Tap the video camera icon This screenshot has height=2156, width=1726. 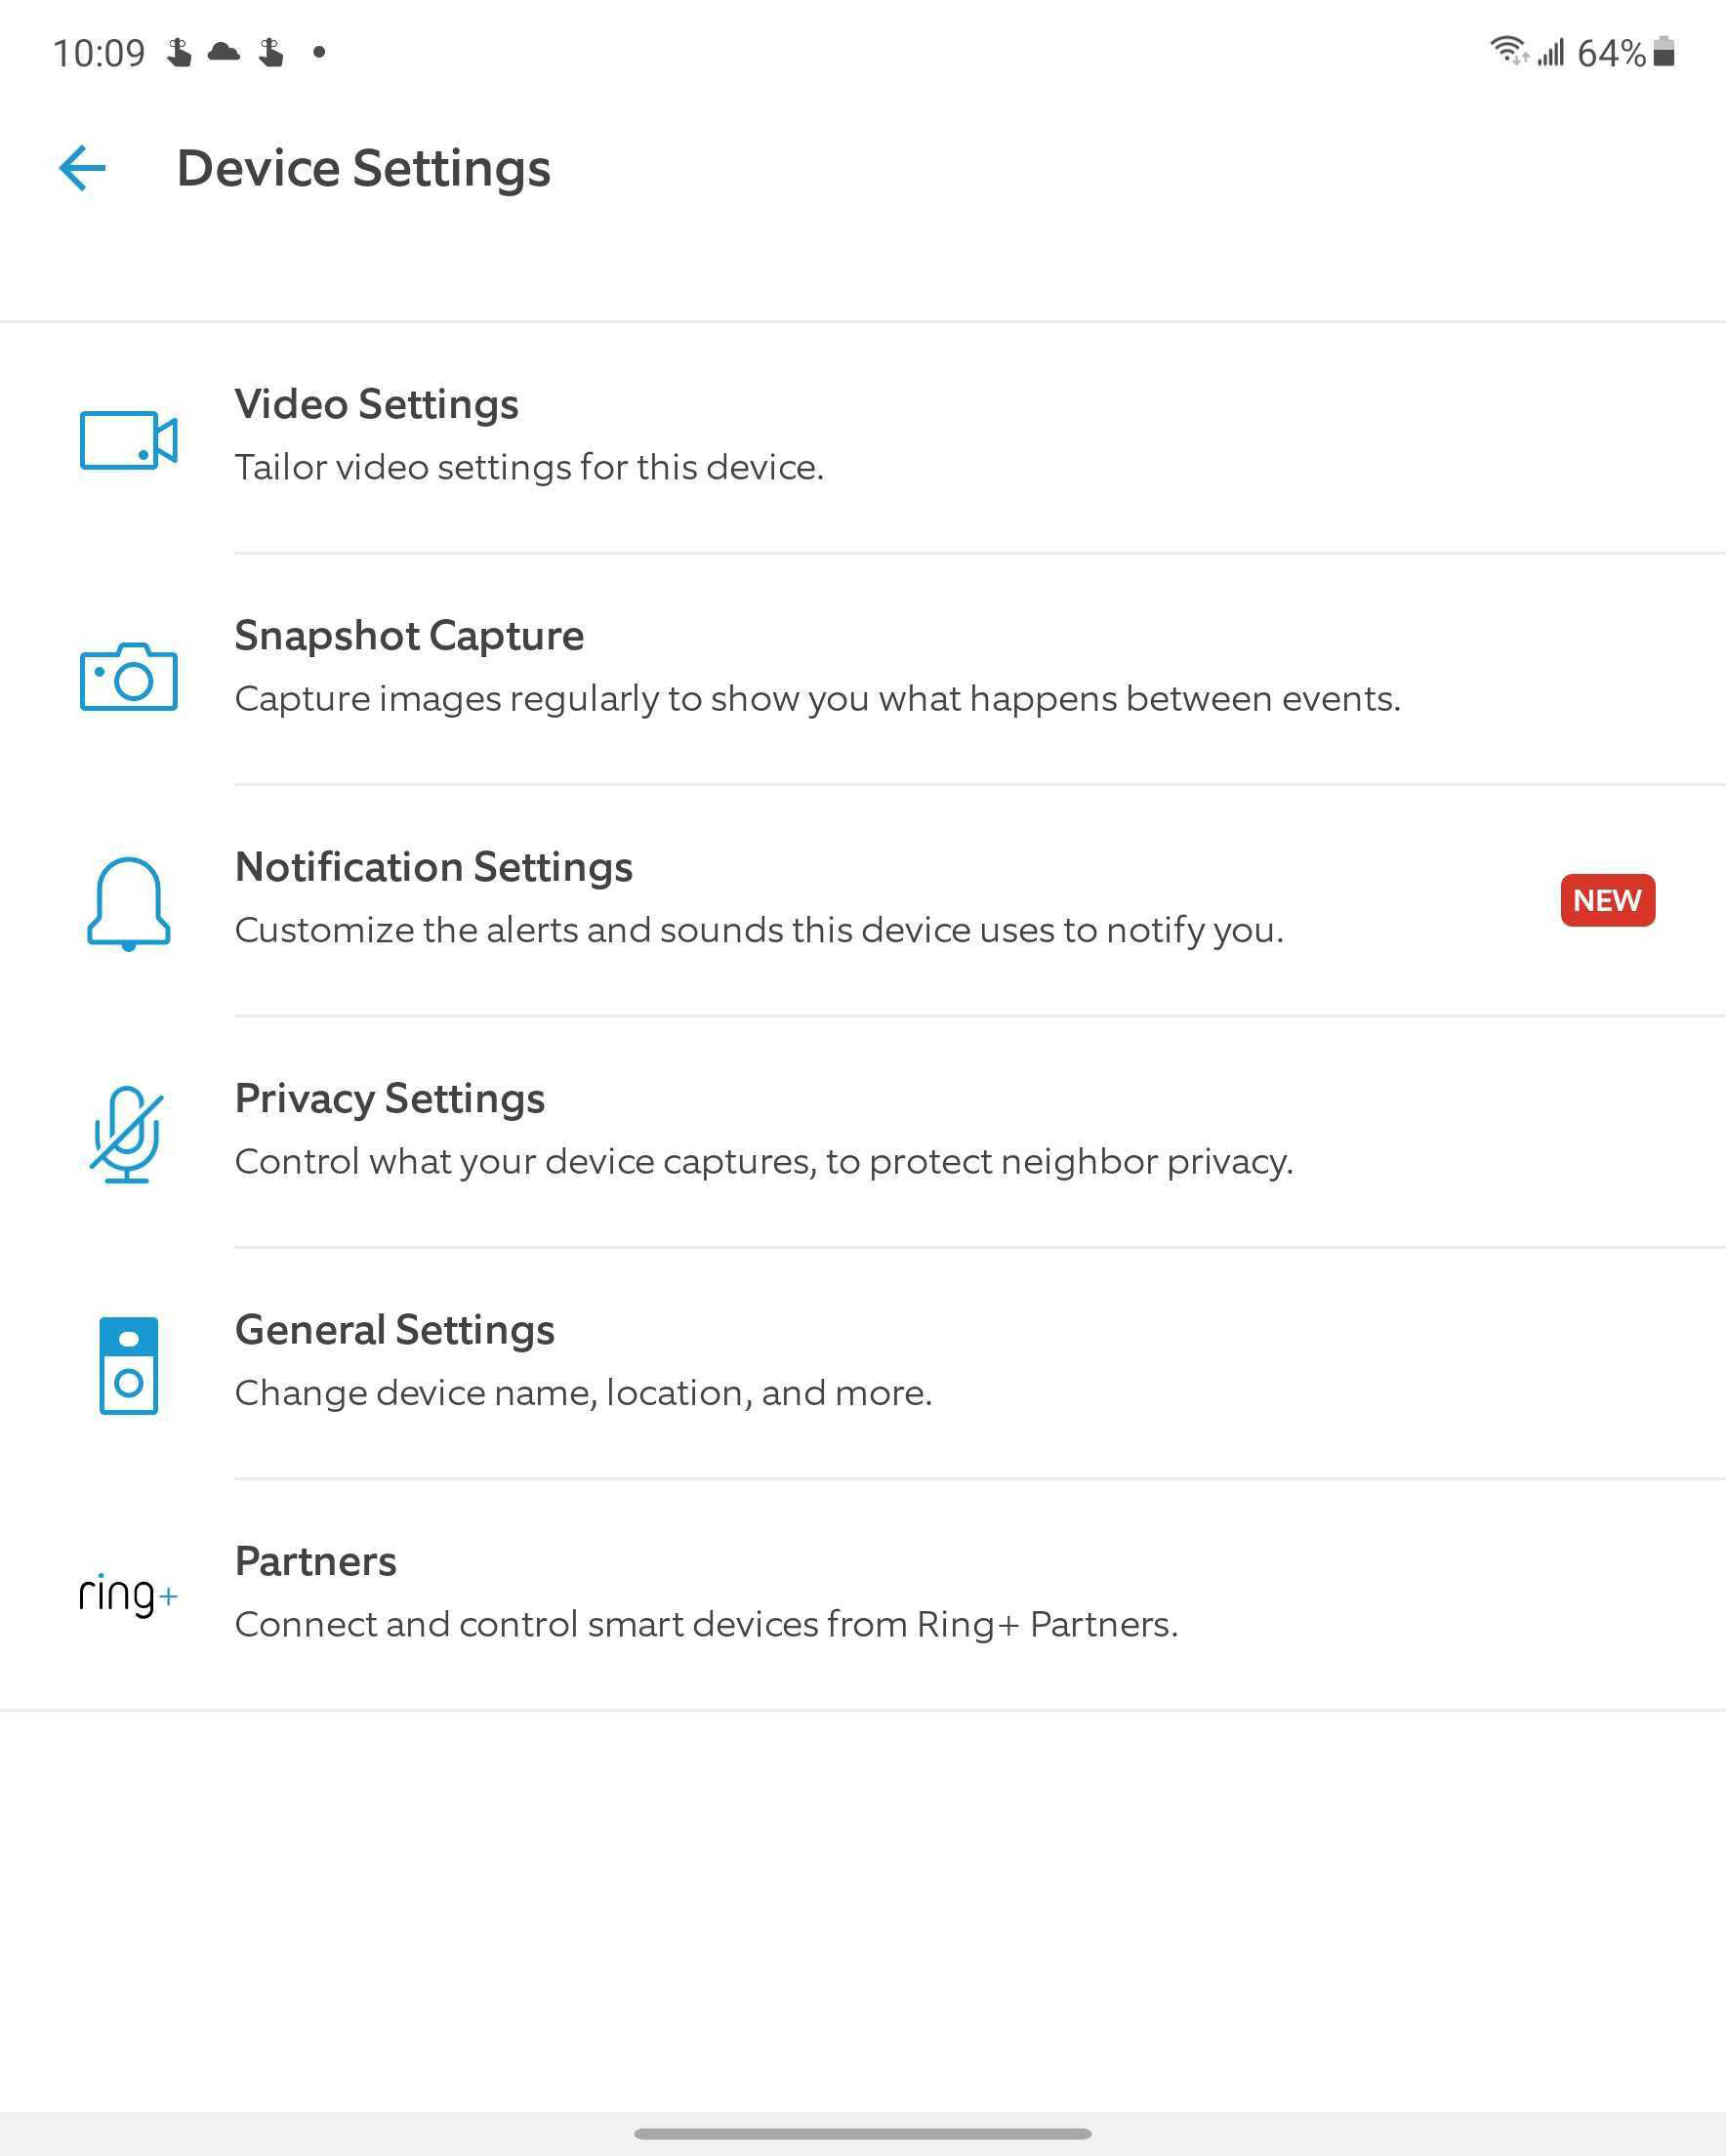(x=128, y=439)
